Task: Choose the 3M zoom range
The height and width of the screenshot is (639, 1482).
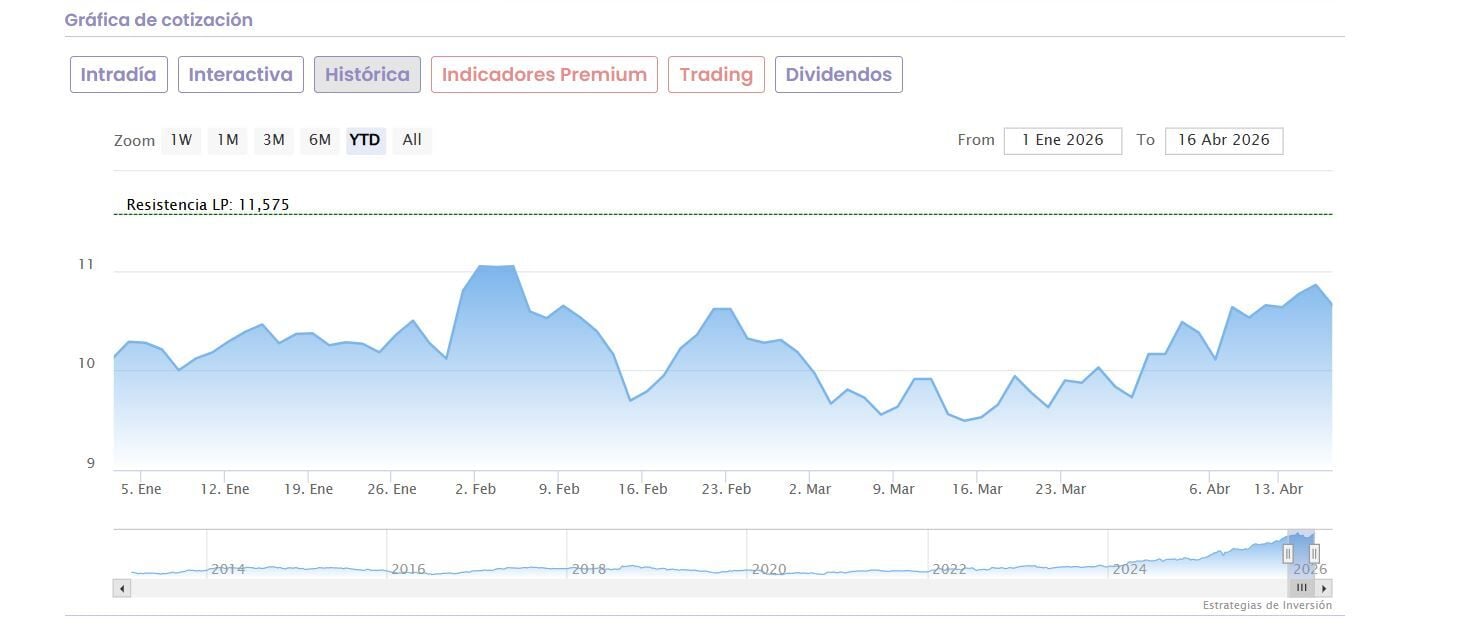Action: click(x=274, y=140)
